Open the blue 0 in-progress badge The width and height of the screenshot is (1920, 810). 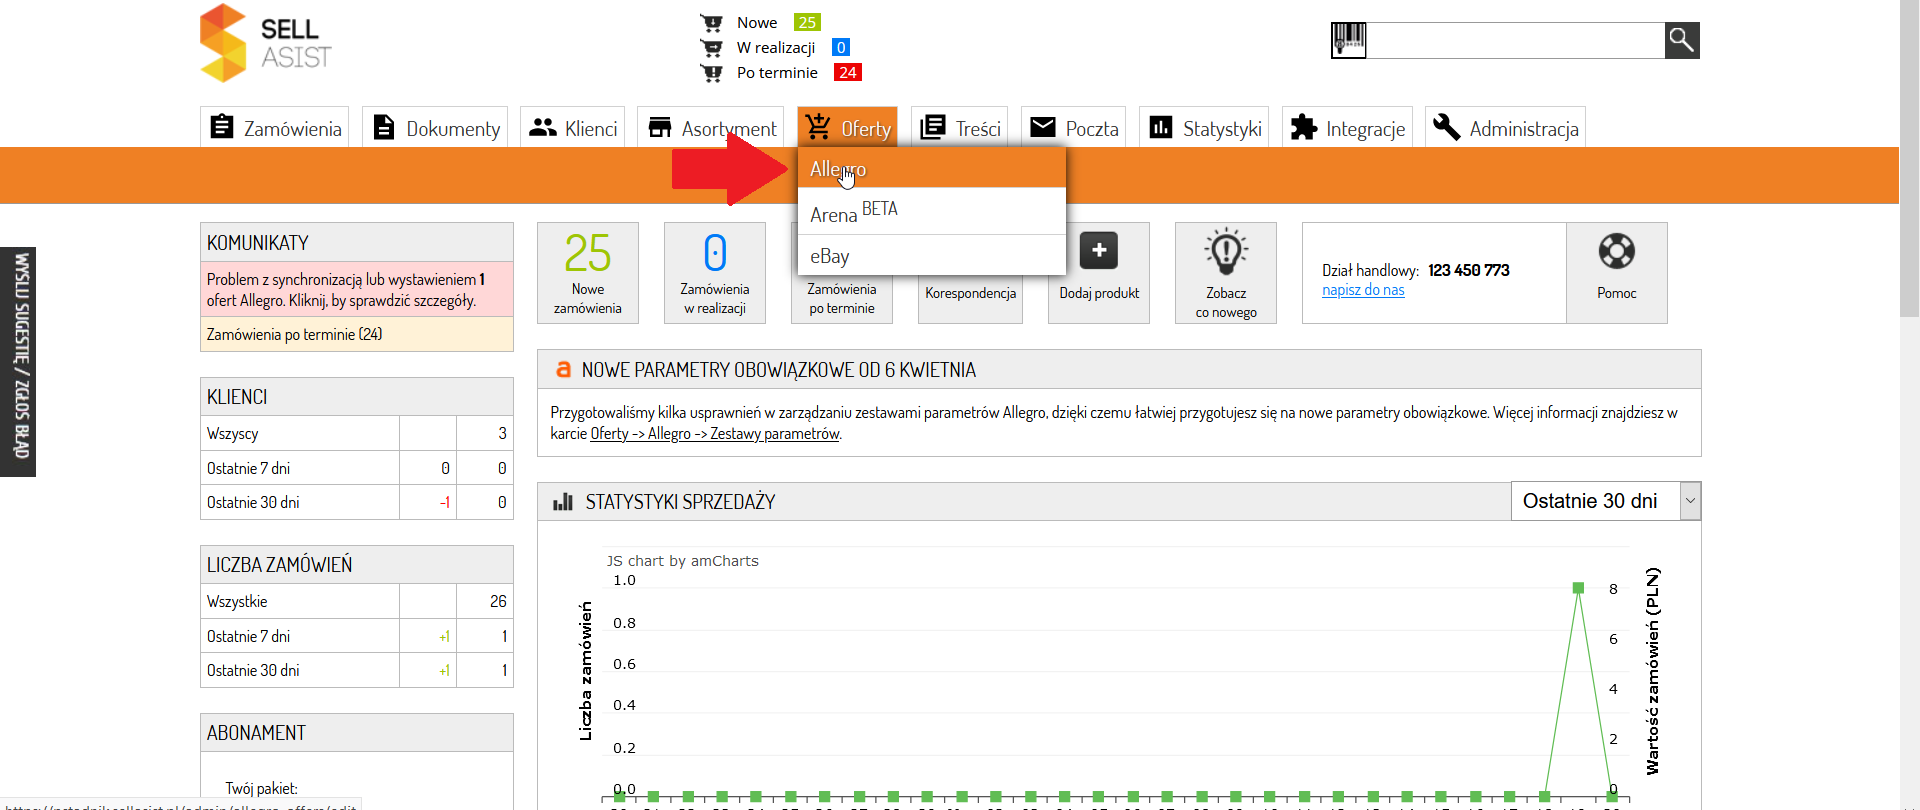(x=841, y=47)
